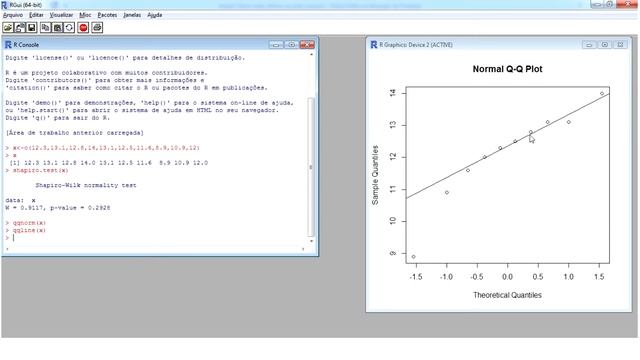Maximize the R Graphics Device 2 window

pyautogui.click(x=604, y=44)
